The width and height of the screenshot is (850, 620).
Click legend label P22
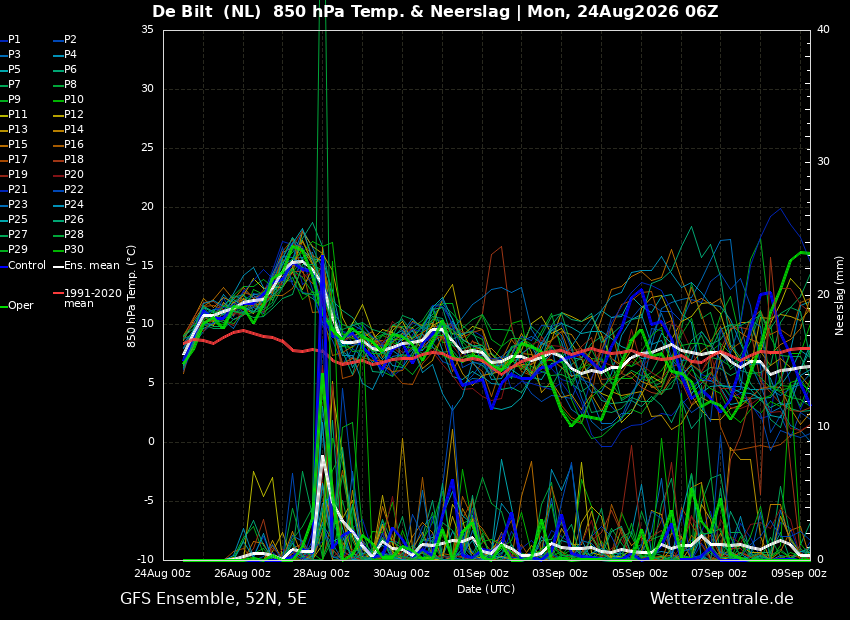pos(74,189)
